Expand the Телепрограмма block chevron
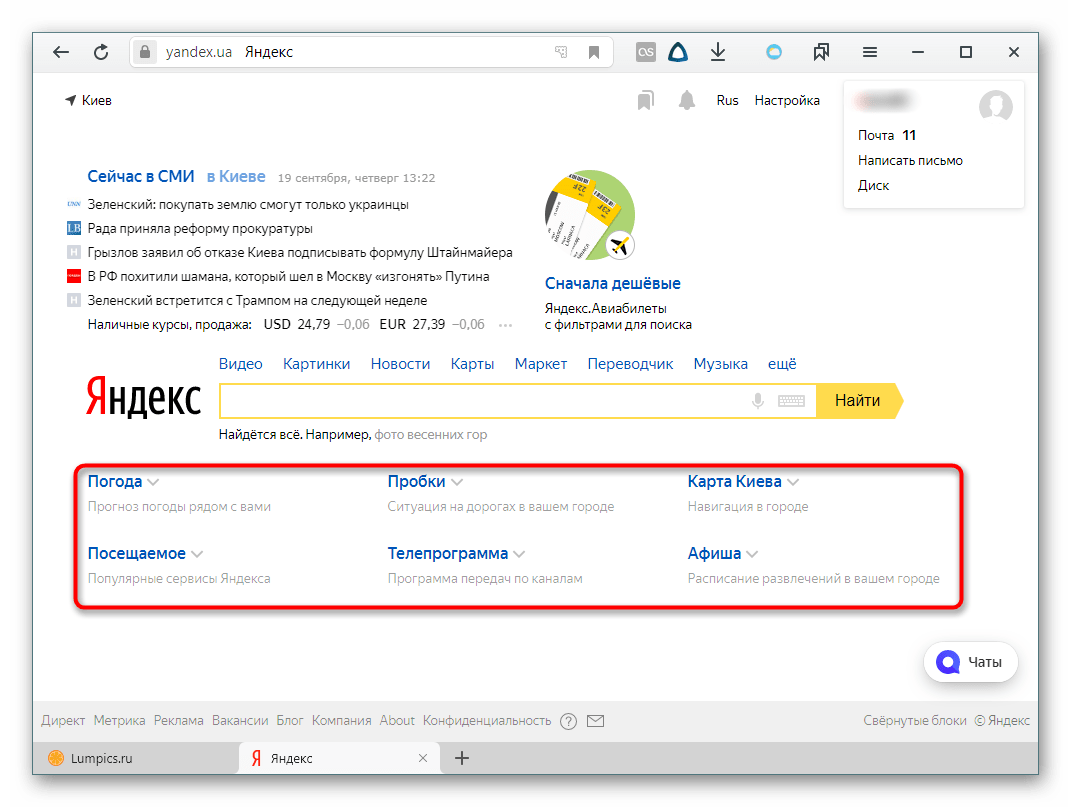Screen dimensions: 1071x807 [x=519, y=554]
